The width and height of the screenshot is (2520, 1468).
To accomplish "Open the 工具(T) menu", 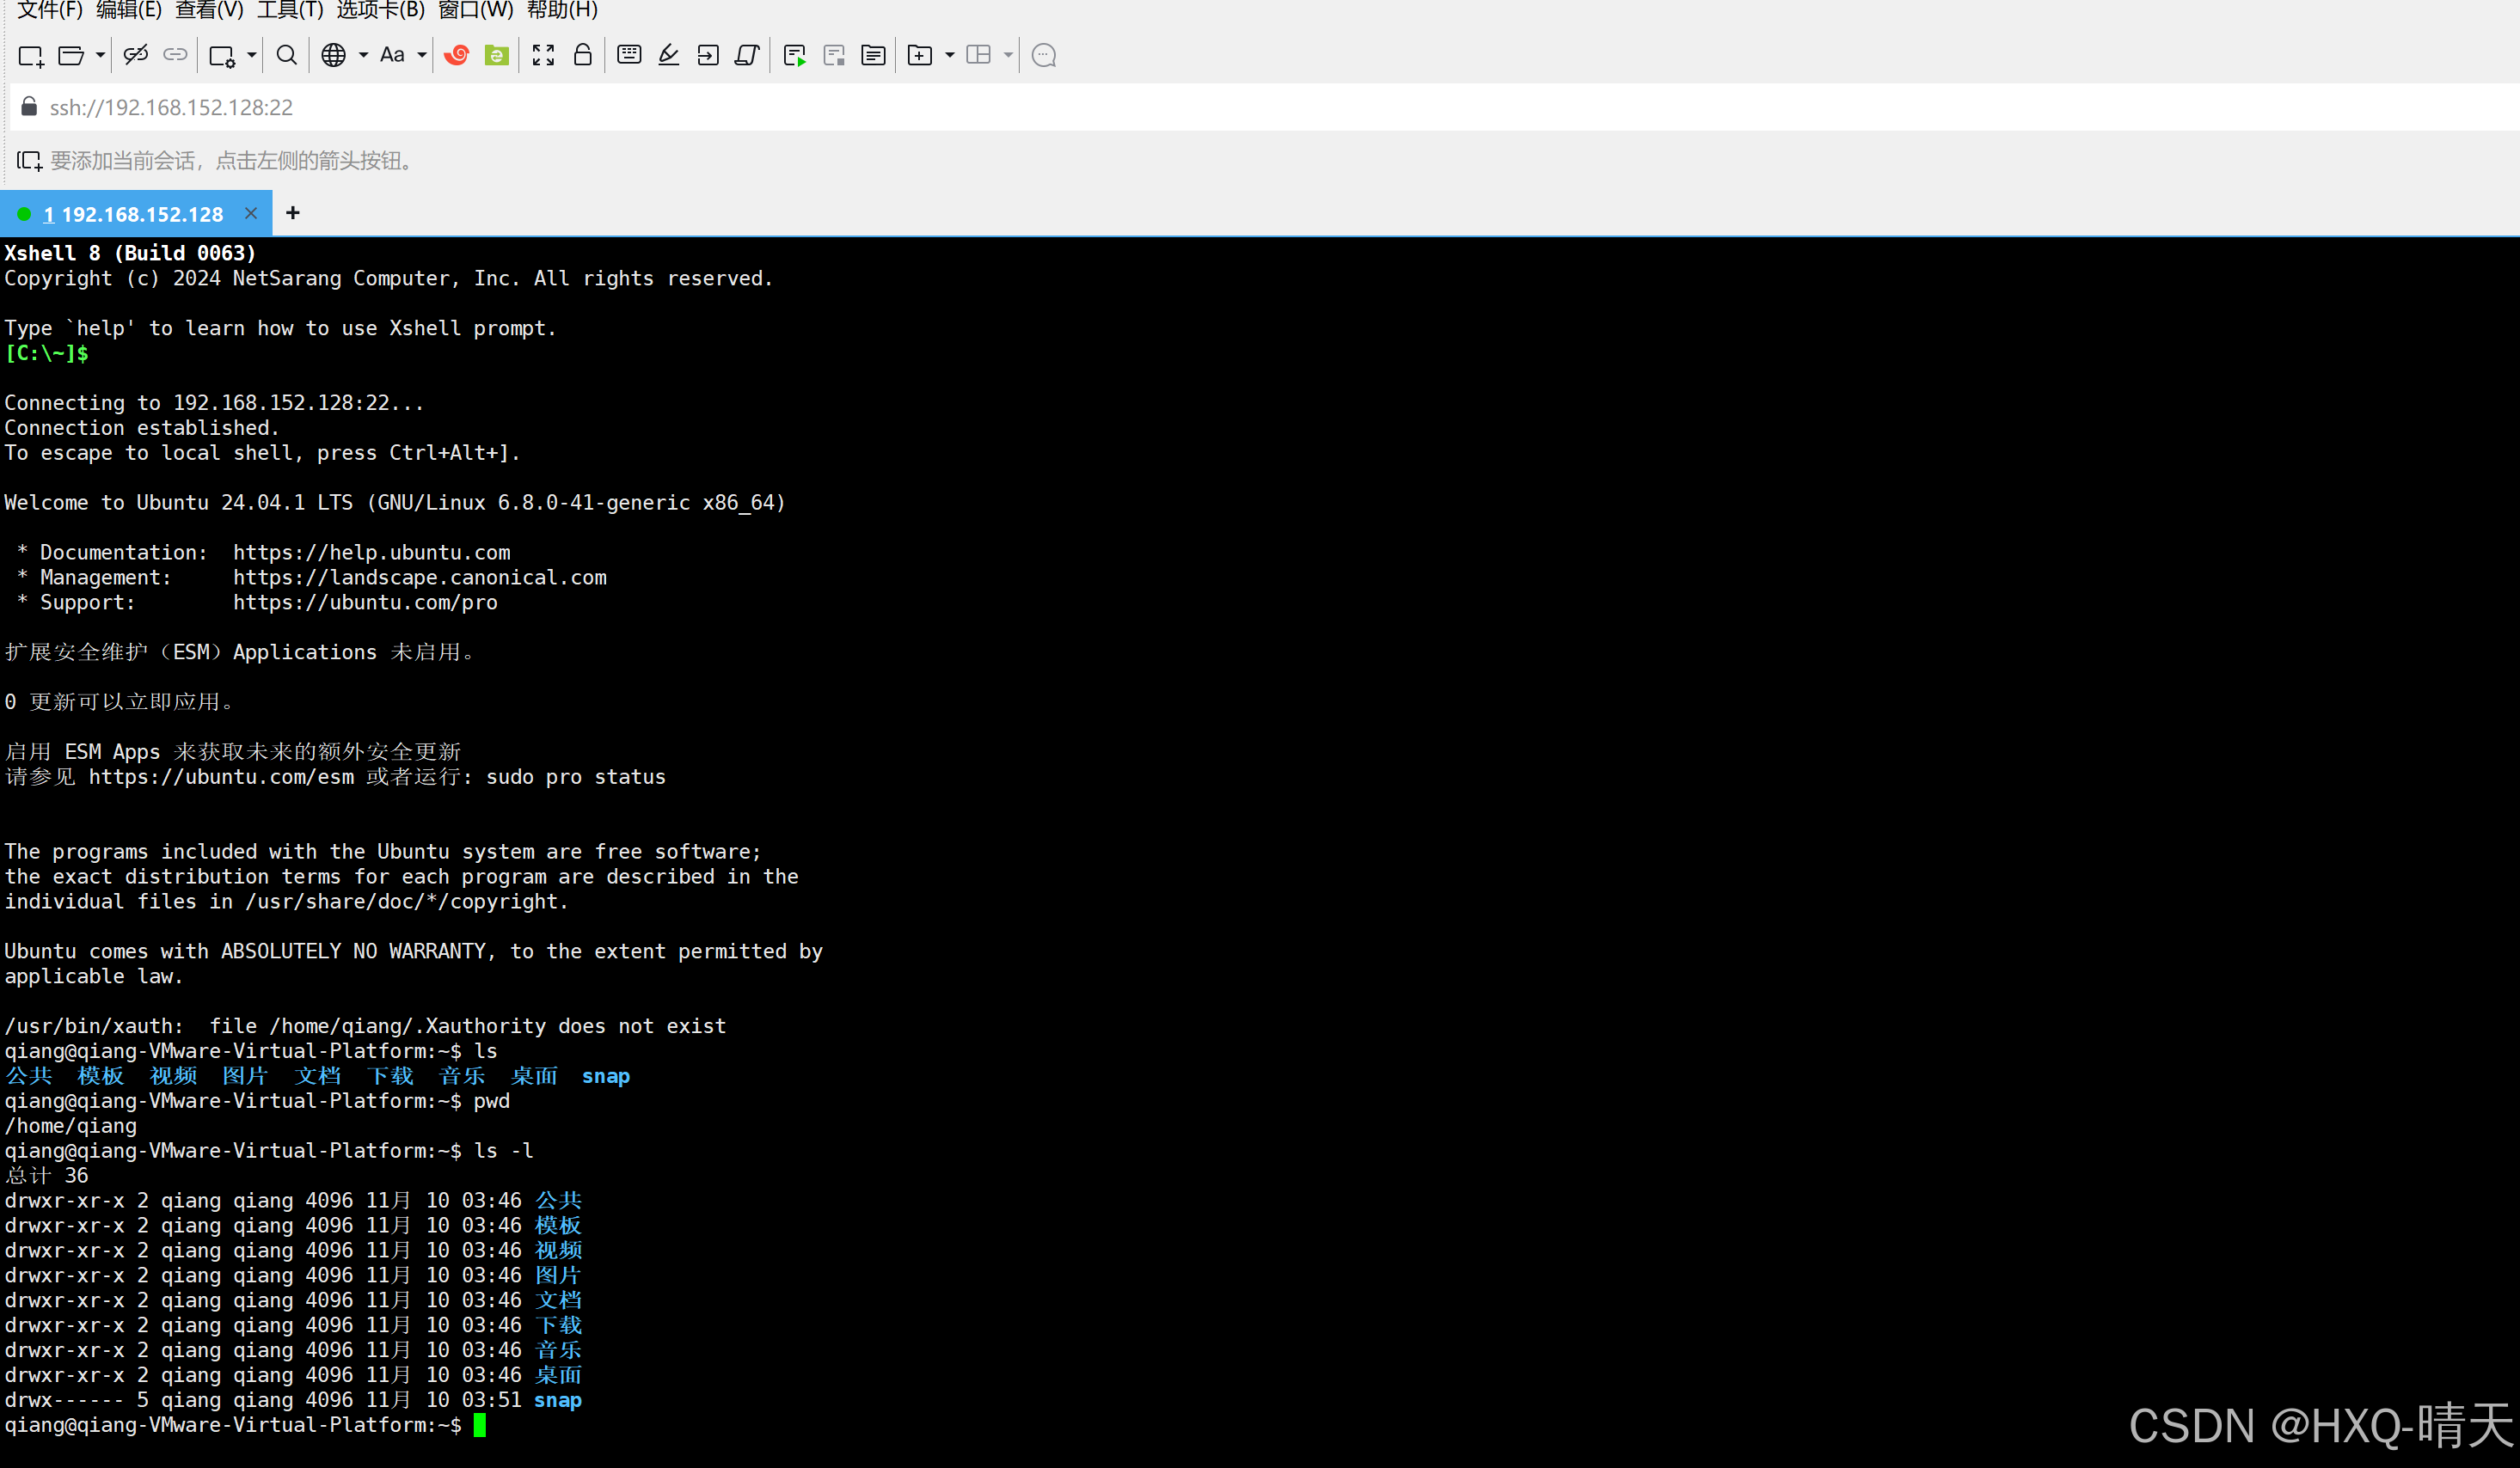I will pos(290,11).
